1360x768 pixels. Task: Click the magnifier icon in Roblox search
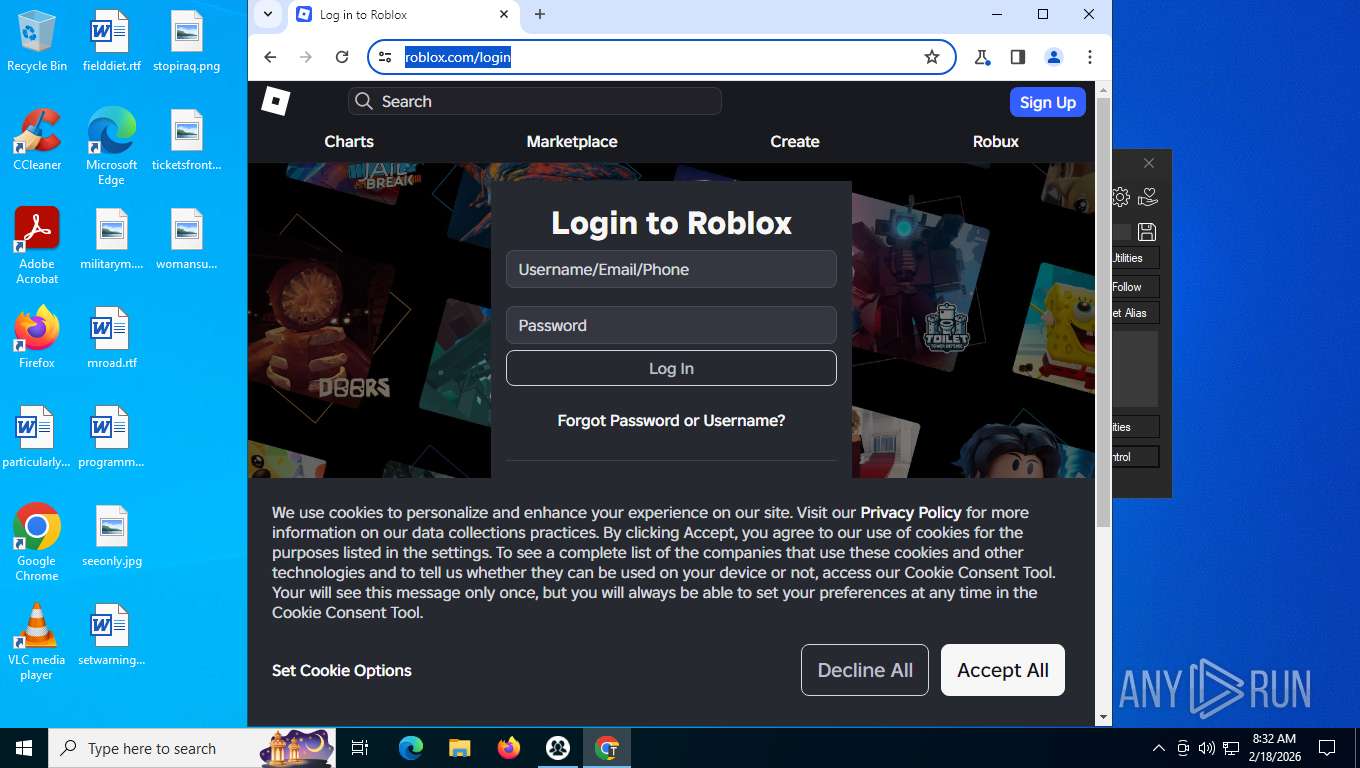click(x=365, y=101)
